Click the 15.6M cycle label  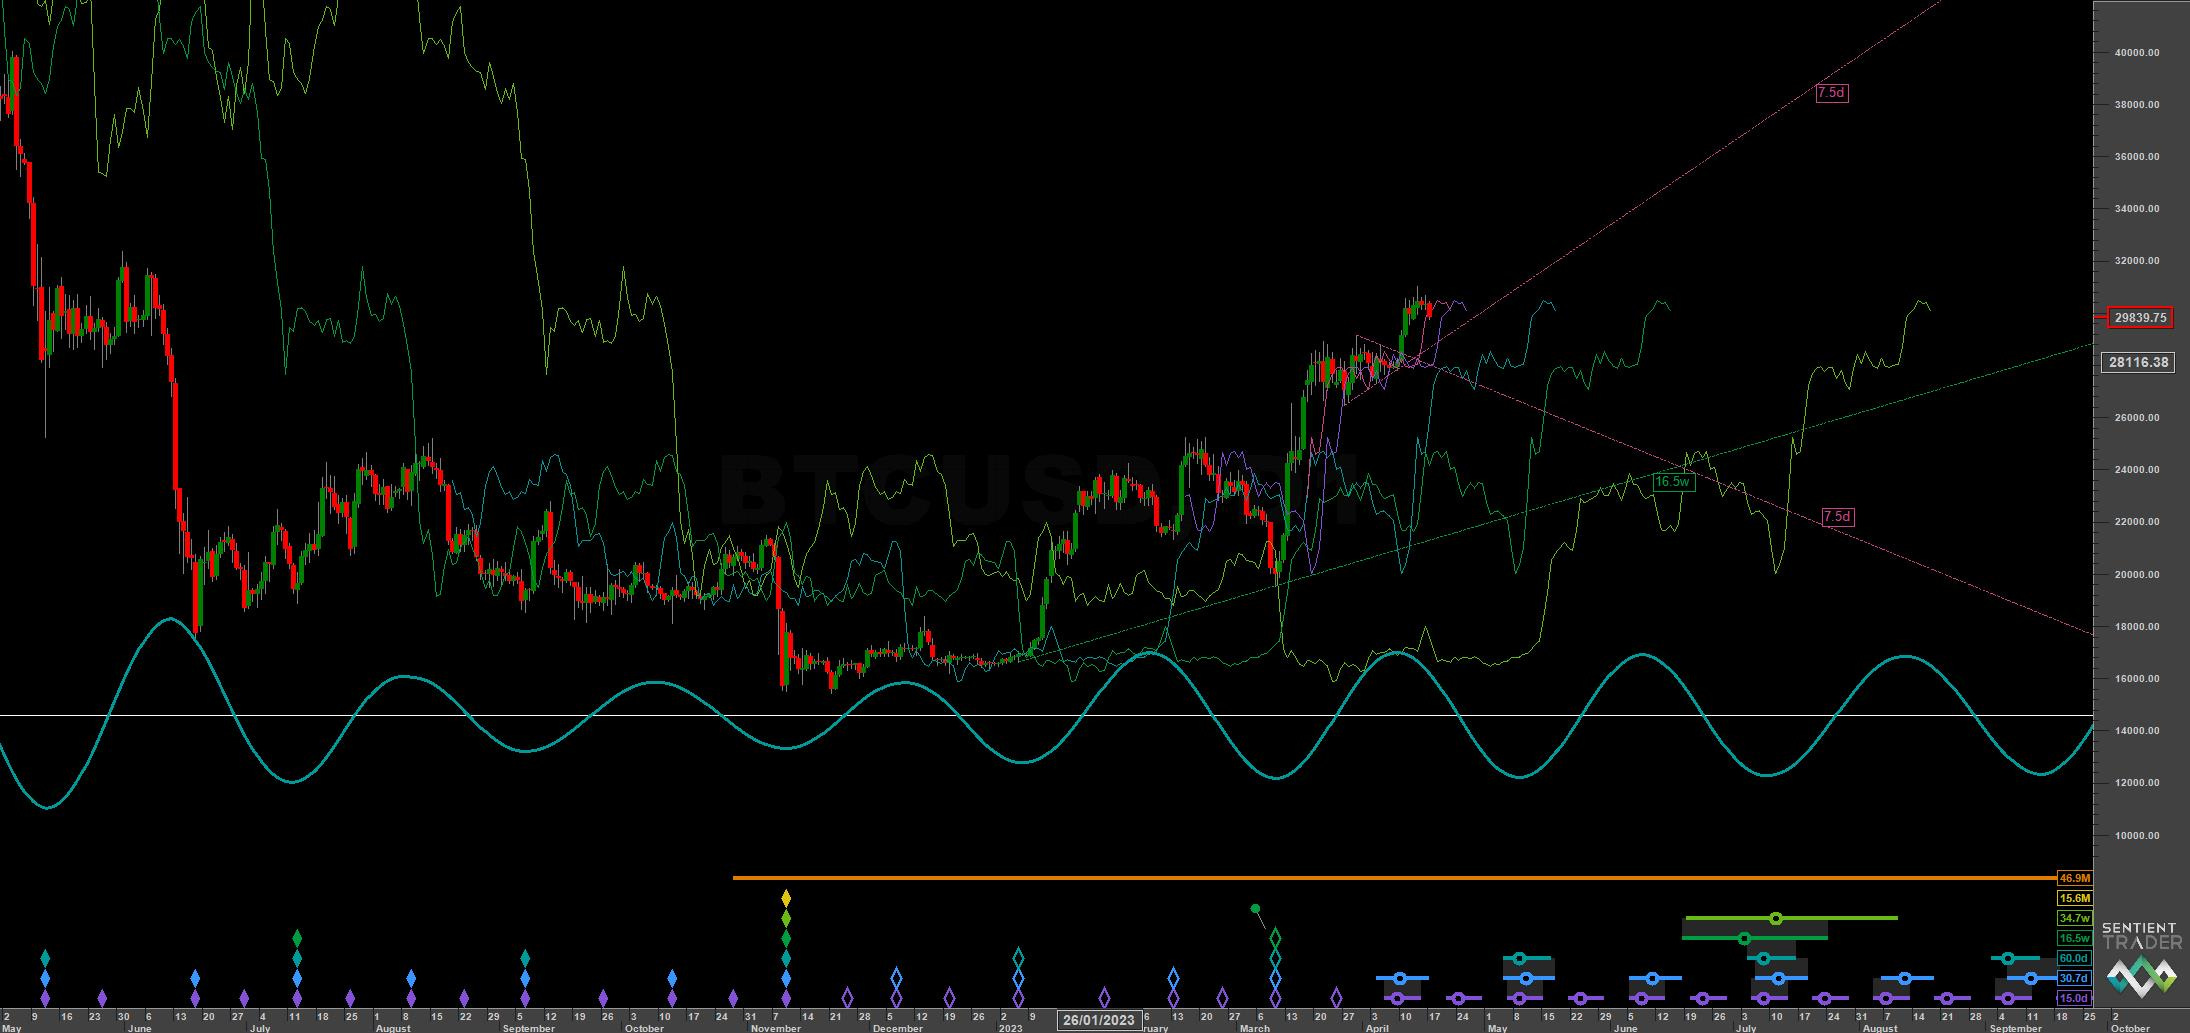[x=2075, y=898]
